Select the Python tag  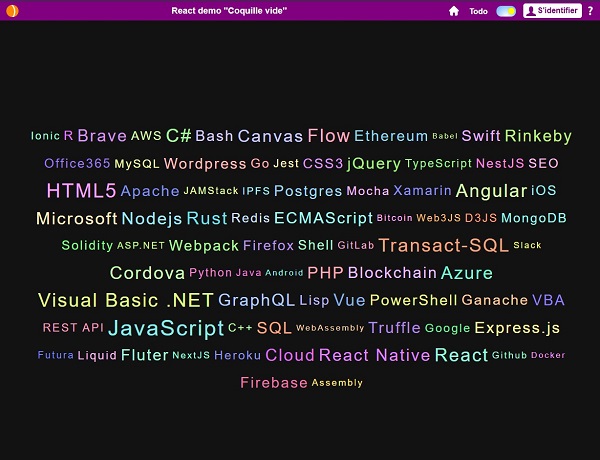[x=210, y=273]
